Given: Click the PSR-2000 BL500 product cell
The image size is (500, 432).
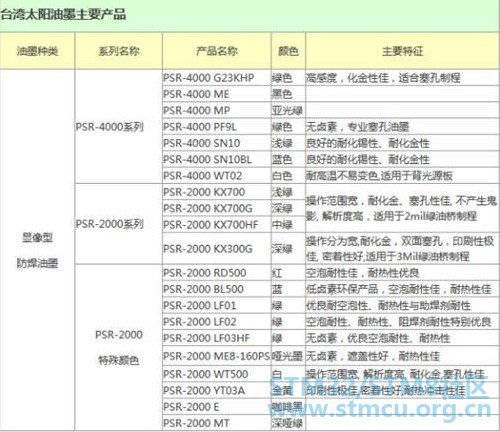Looking at the screenshot, I should (217, 289).
